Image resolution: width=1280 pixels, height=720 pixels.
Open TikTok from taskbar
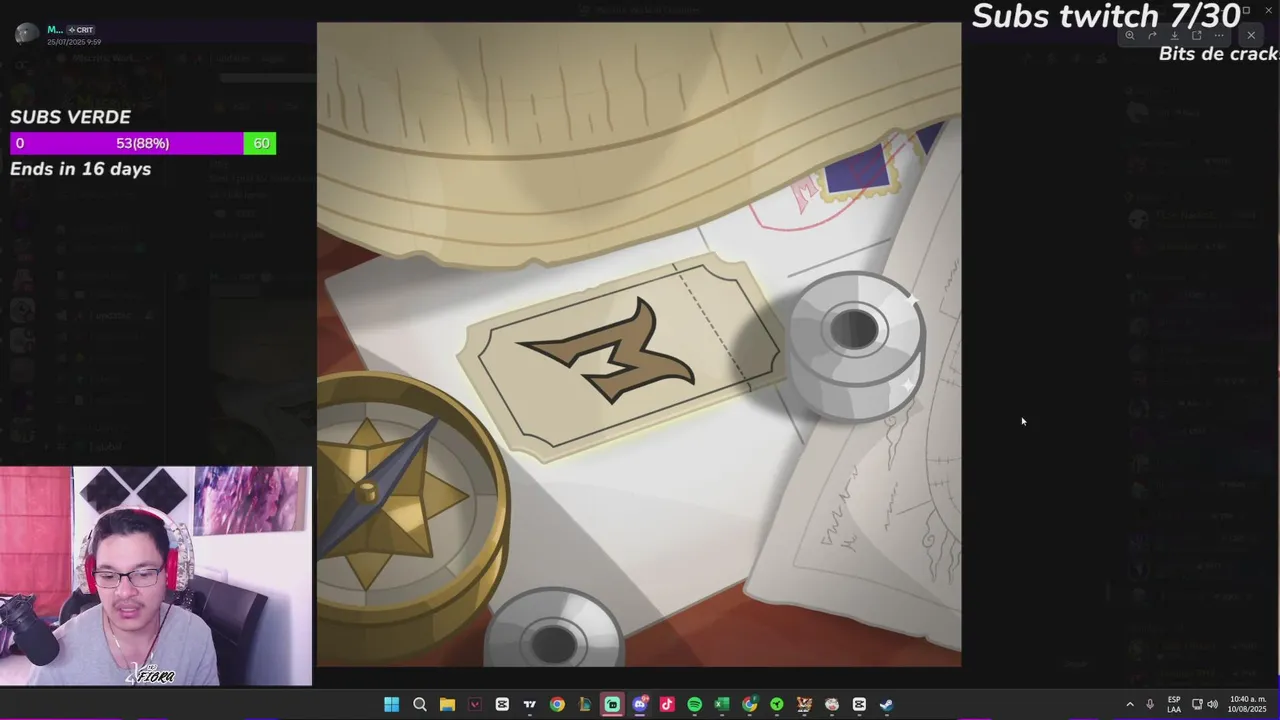[667, 705]
